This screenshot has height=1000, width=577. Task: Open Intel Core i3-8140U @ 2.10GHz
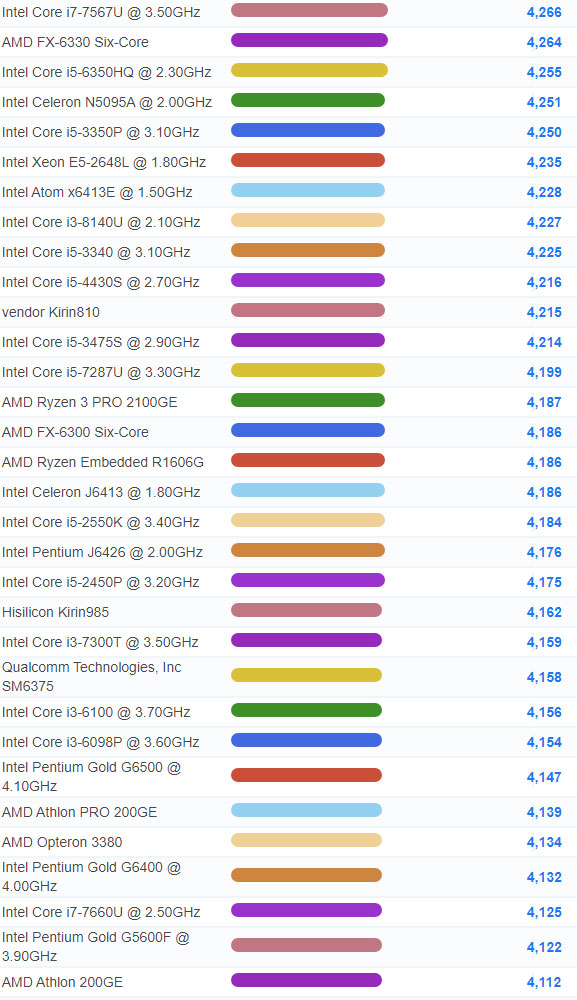(101, 222)
